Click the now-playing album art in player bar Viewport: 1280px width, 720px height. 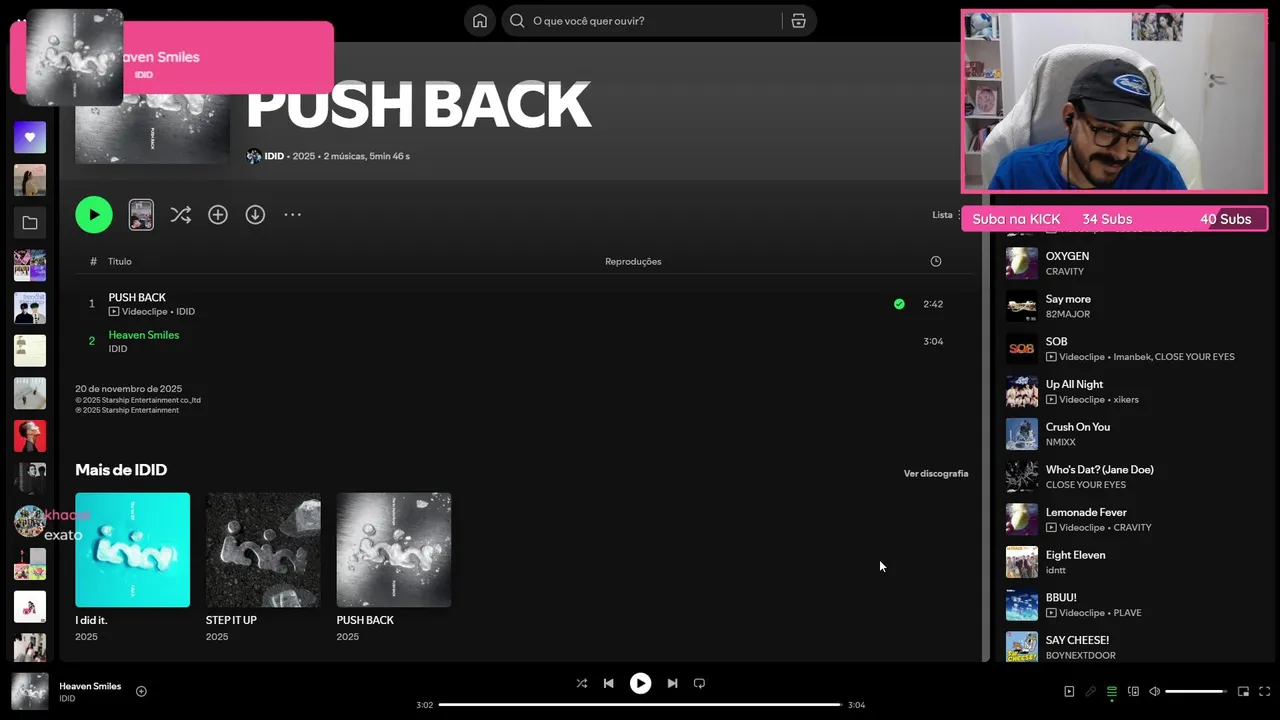pos(30,691)
